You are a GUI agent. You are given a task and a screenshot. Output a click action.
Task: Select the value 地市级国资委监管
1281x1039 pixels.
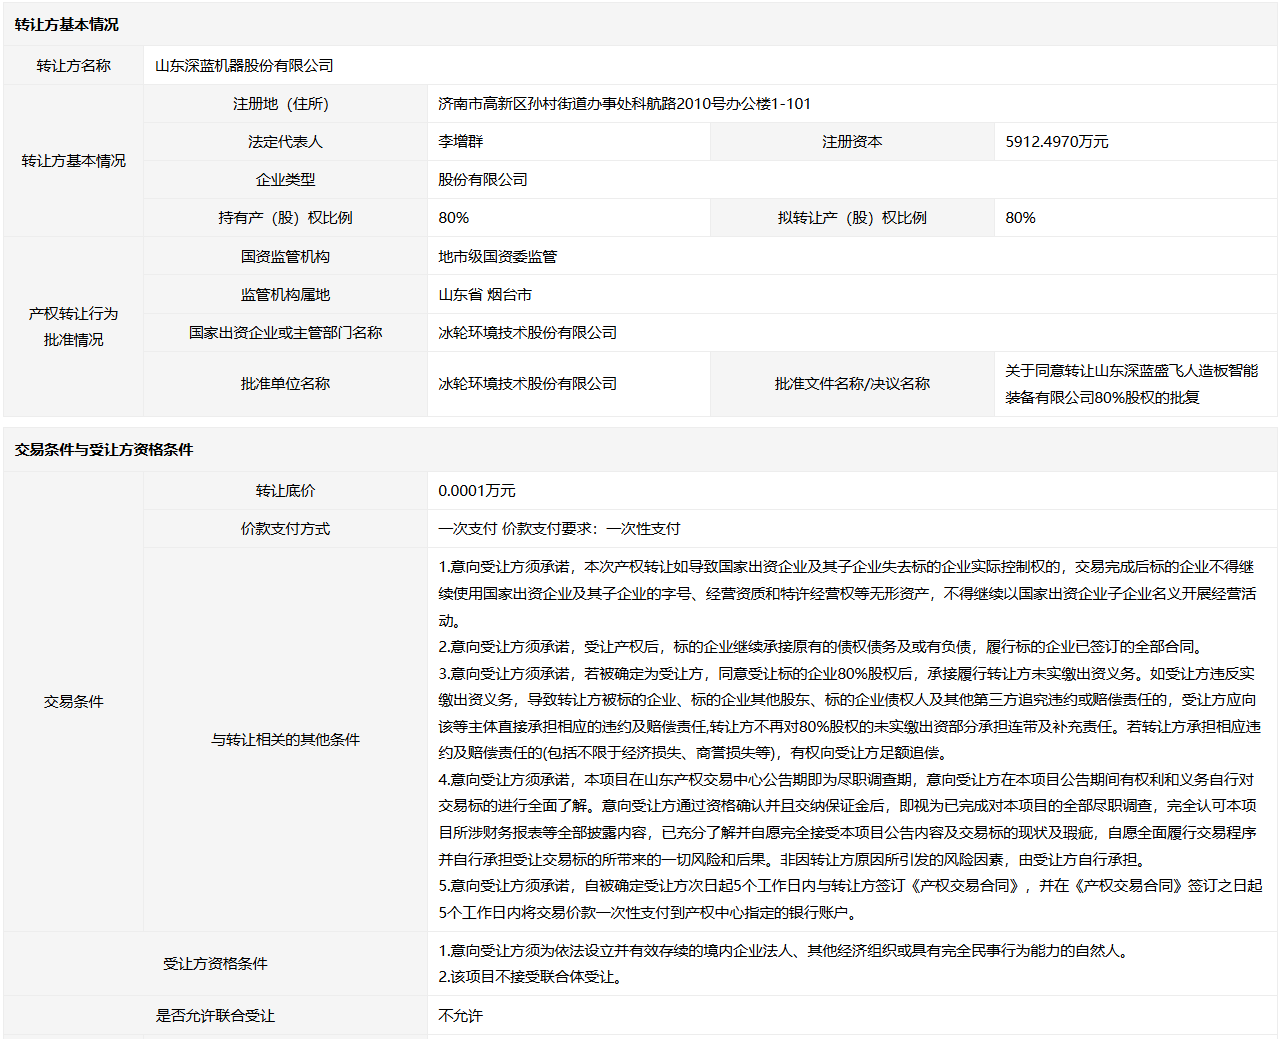498,256
